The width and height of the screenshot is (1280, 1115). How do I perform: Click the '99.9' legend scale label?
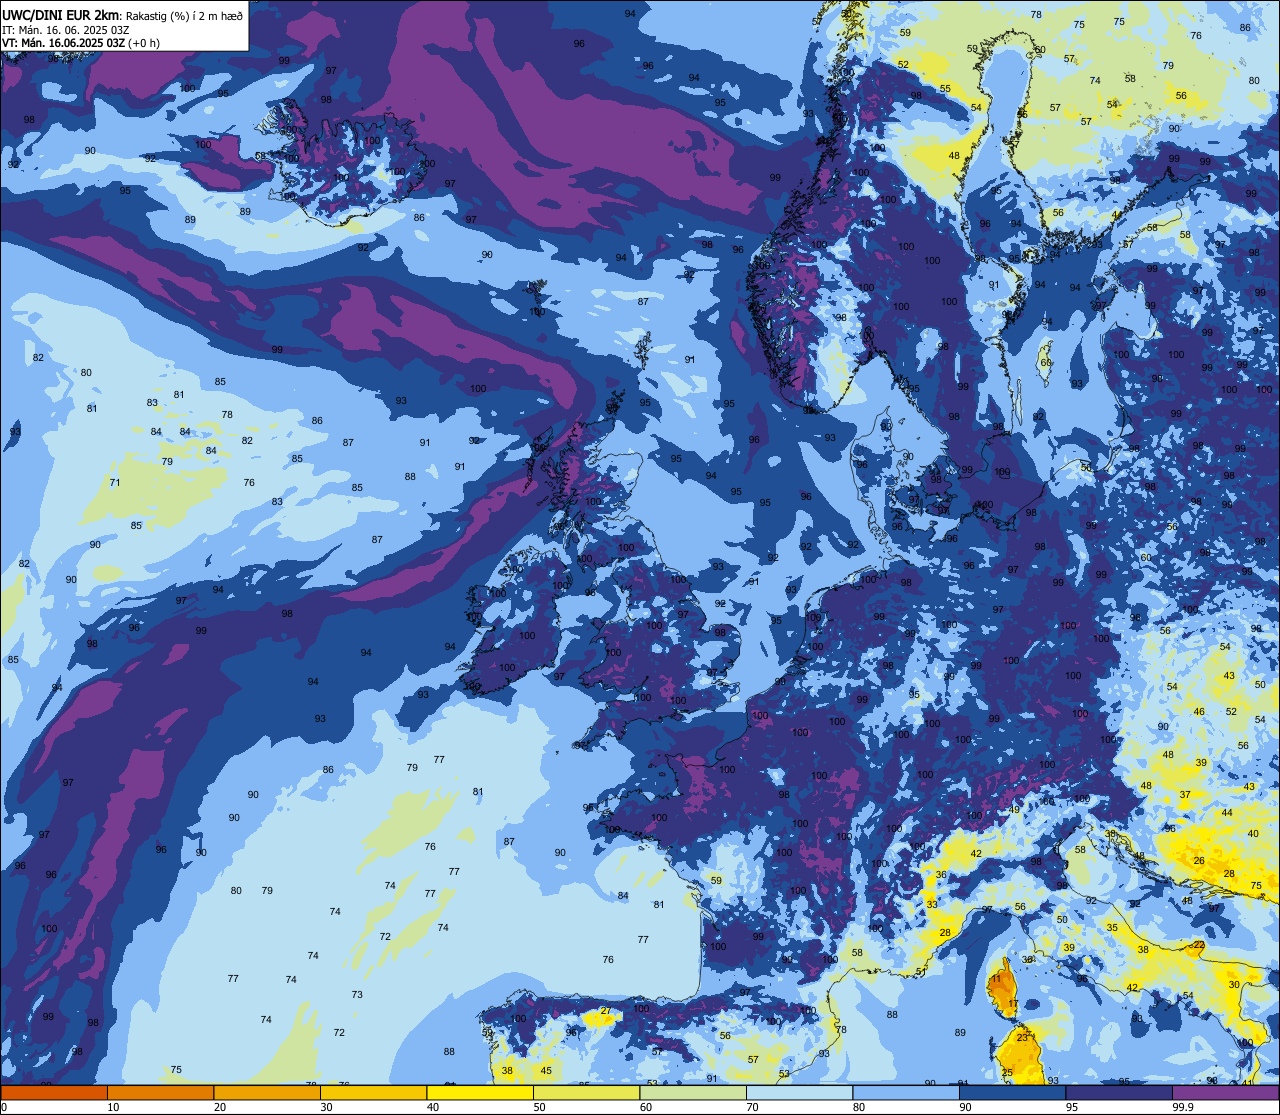(x=1184, y=1107)
